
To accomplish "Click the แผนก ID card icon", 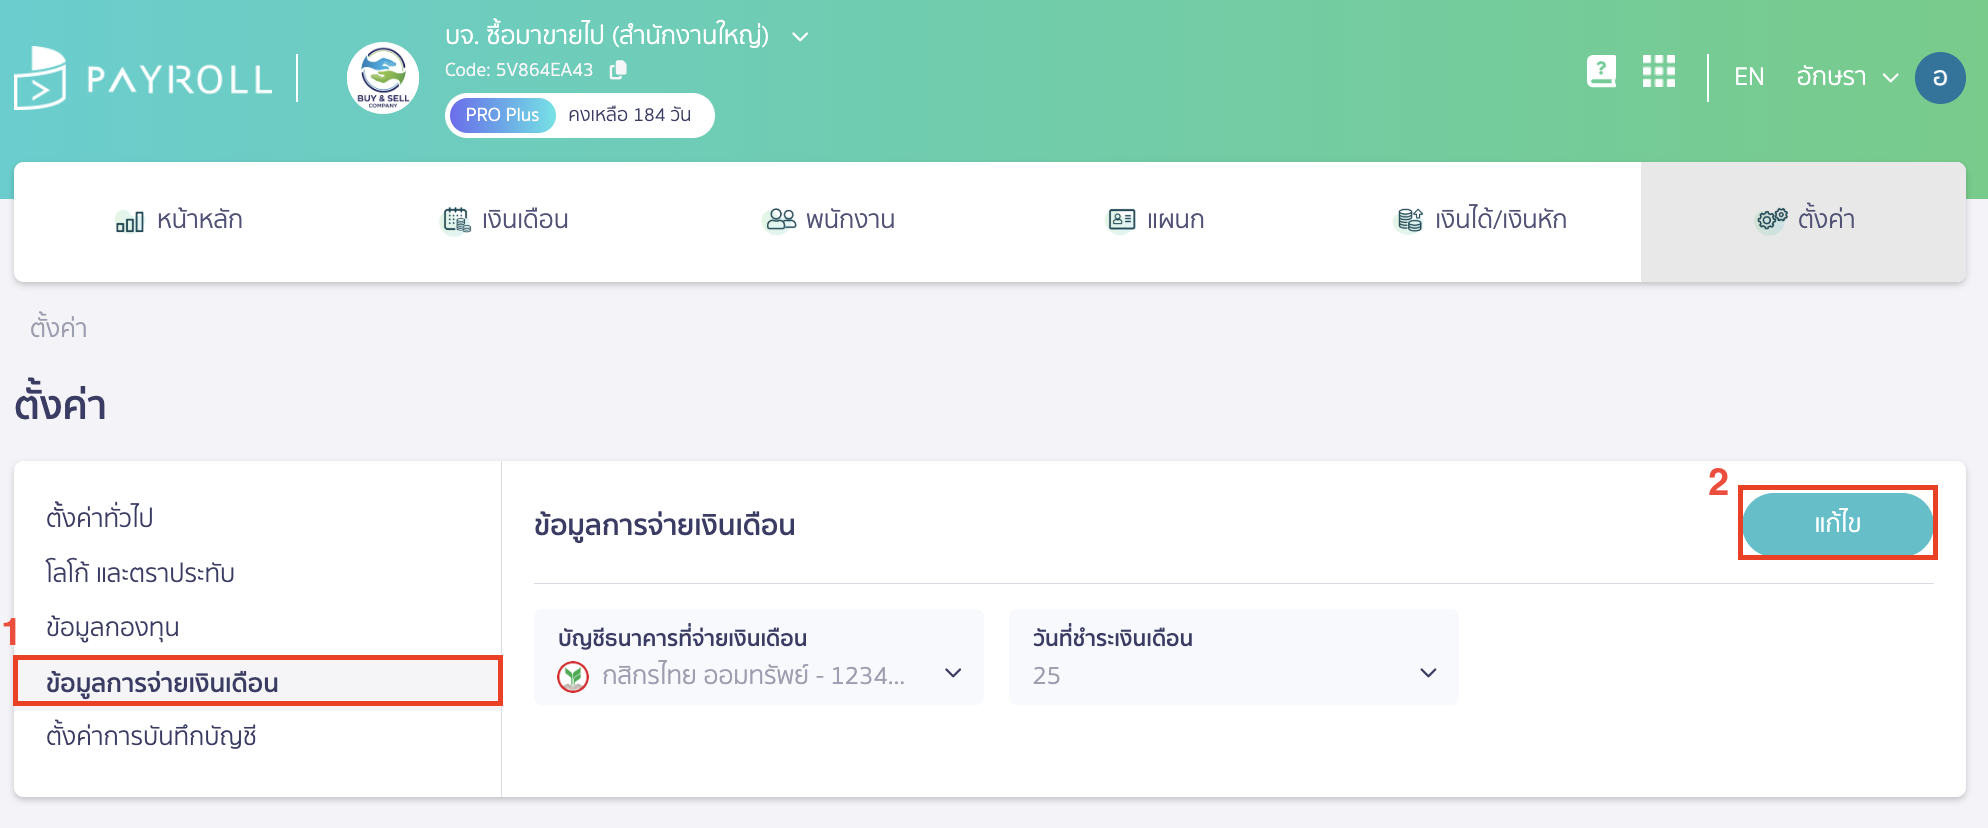I will (1122, 219).
